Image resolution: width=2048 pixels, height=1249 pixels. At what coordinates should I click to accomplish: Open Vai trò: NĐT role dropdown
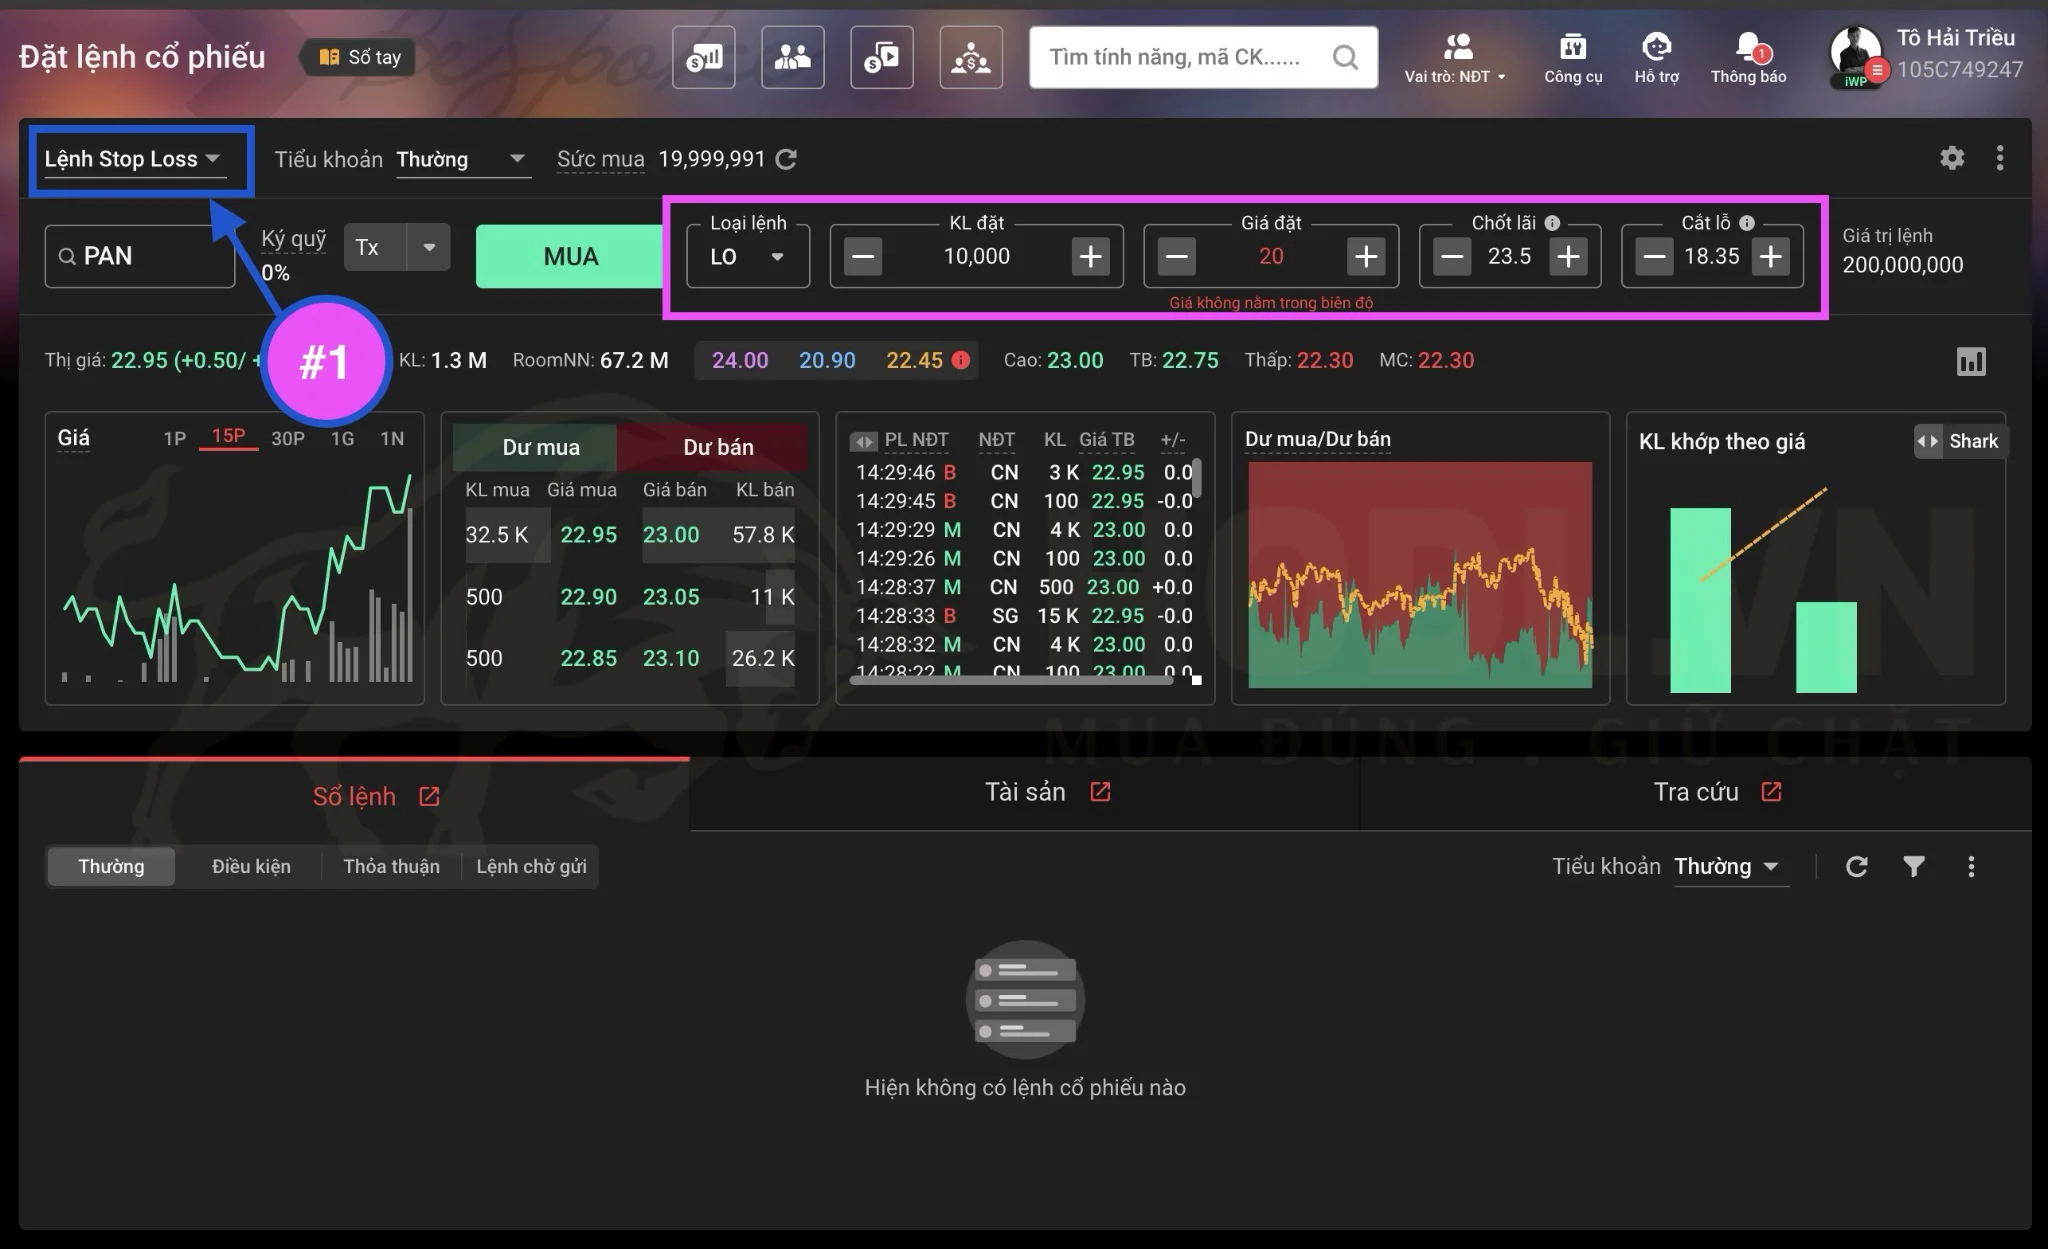point(1455,76)
